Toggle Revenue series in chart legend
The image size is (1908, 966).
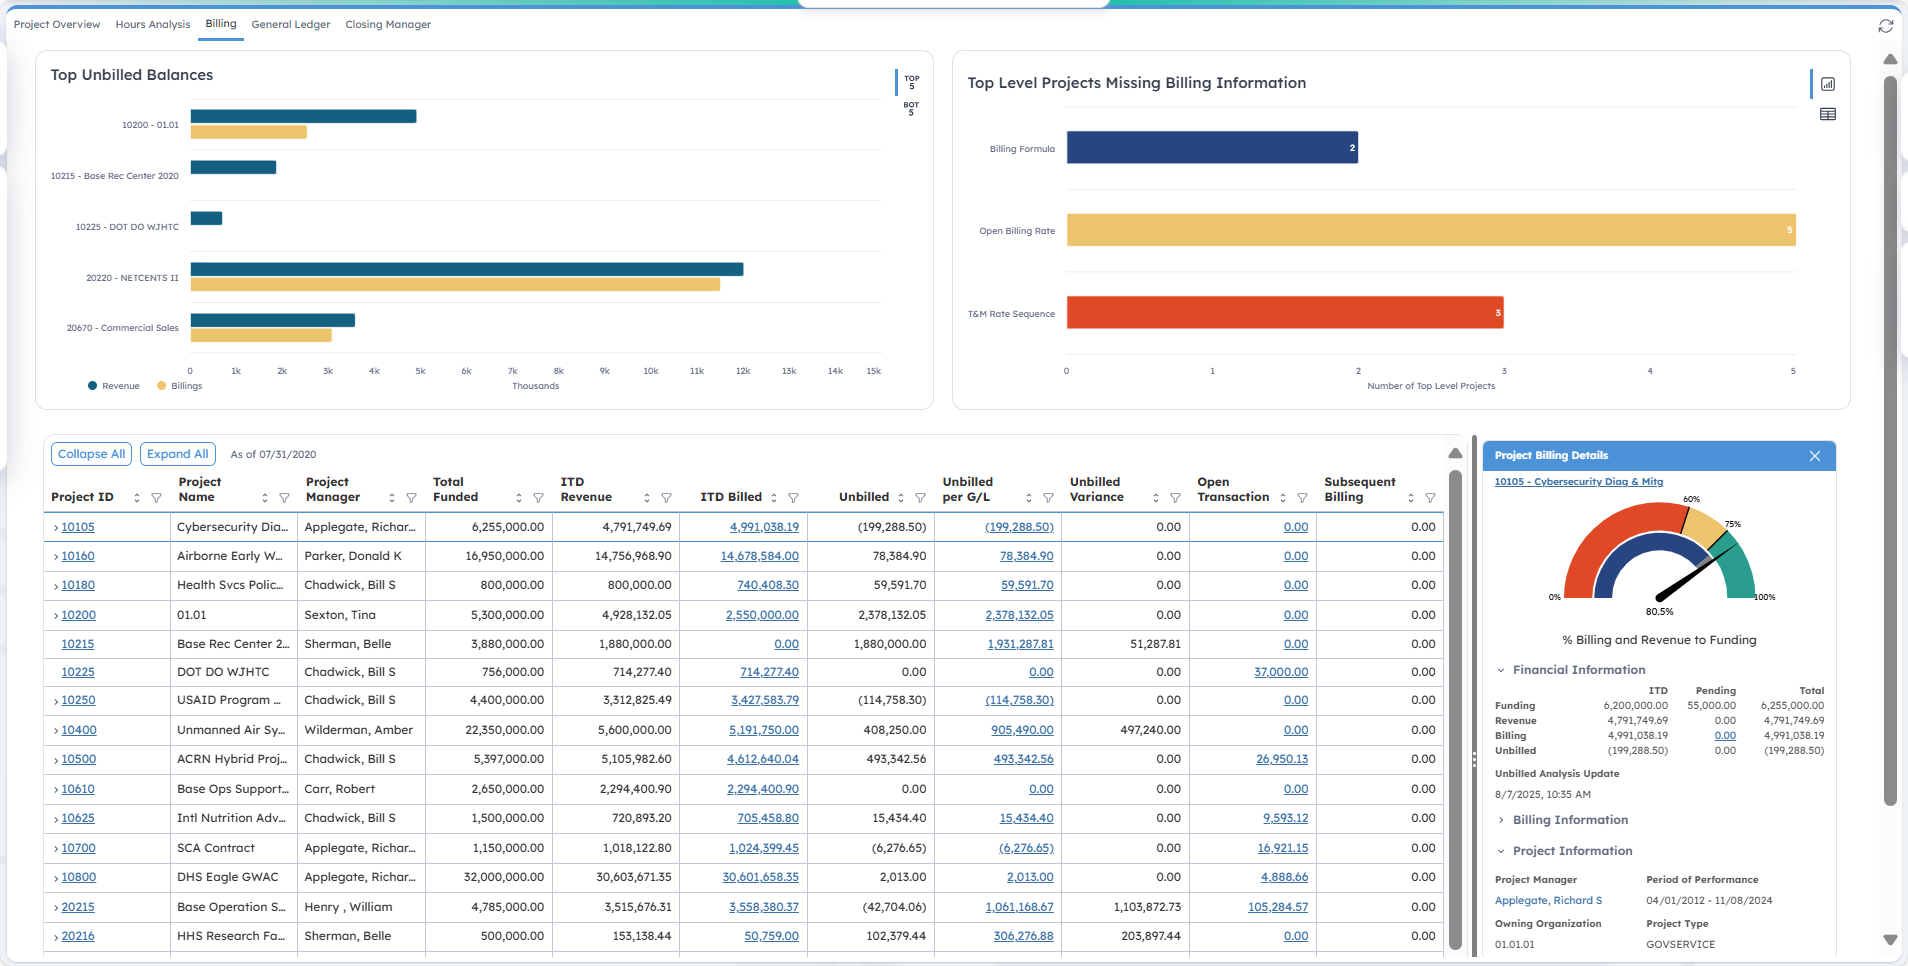tap(113, 386)
